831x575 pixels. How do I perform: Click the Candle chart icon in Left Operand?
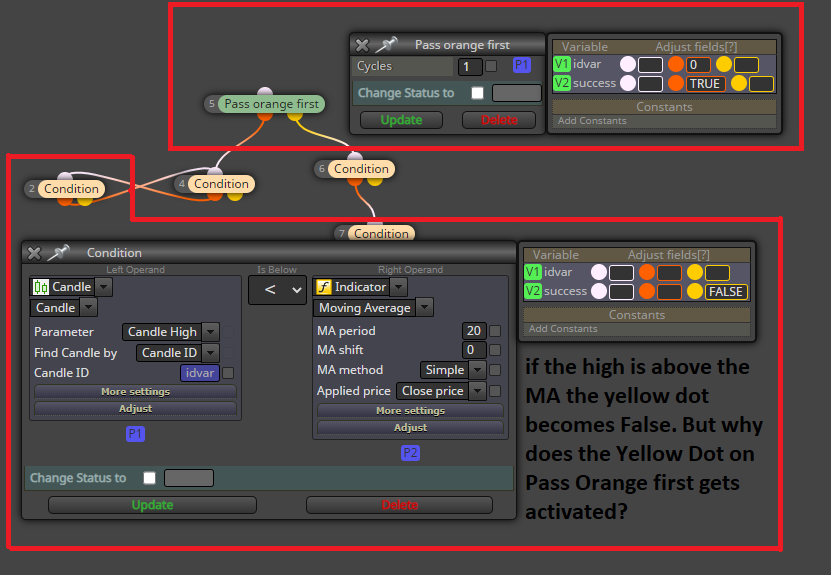click(41, 287)
